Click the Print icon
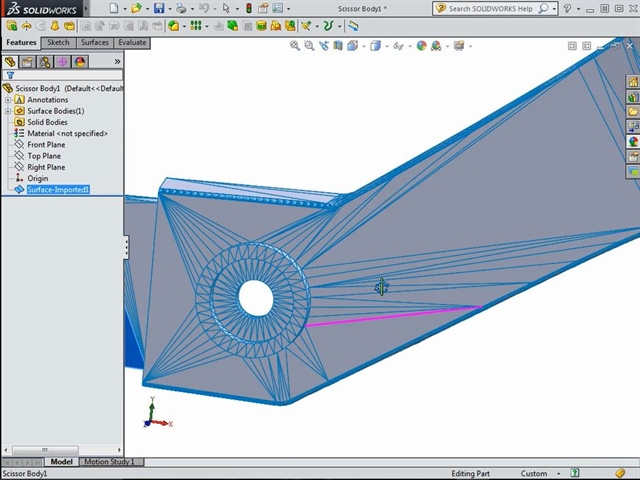This screenshot has width=640, height=480. click(181, 8)
